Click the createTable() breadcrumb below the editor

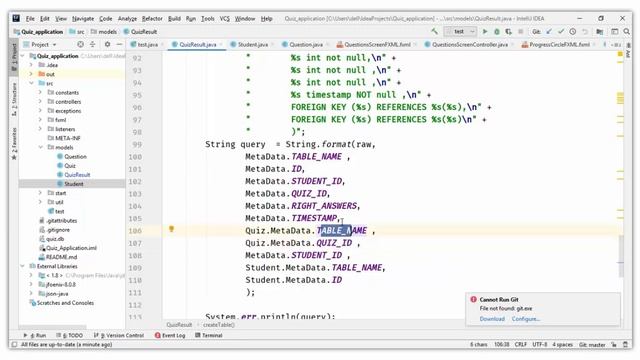219,325
